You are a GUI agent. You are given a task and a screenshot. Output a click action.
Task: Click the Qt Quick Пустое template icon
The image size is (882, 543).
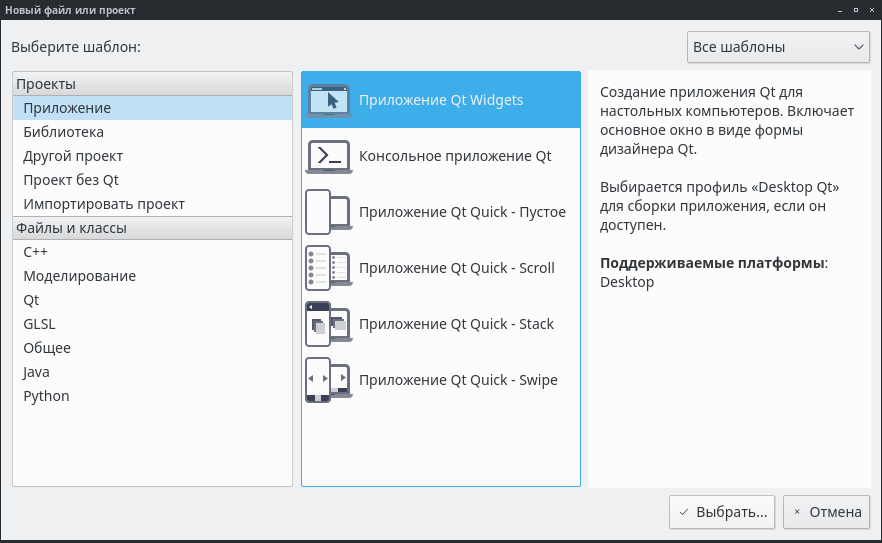[328, 212]
